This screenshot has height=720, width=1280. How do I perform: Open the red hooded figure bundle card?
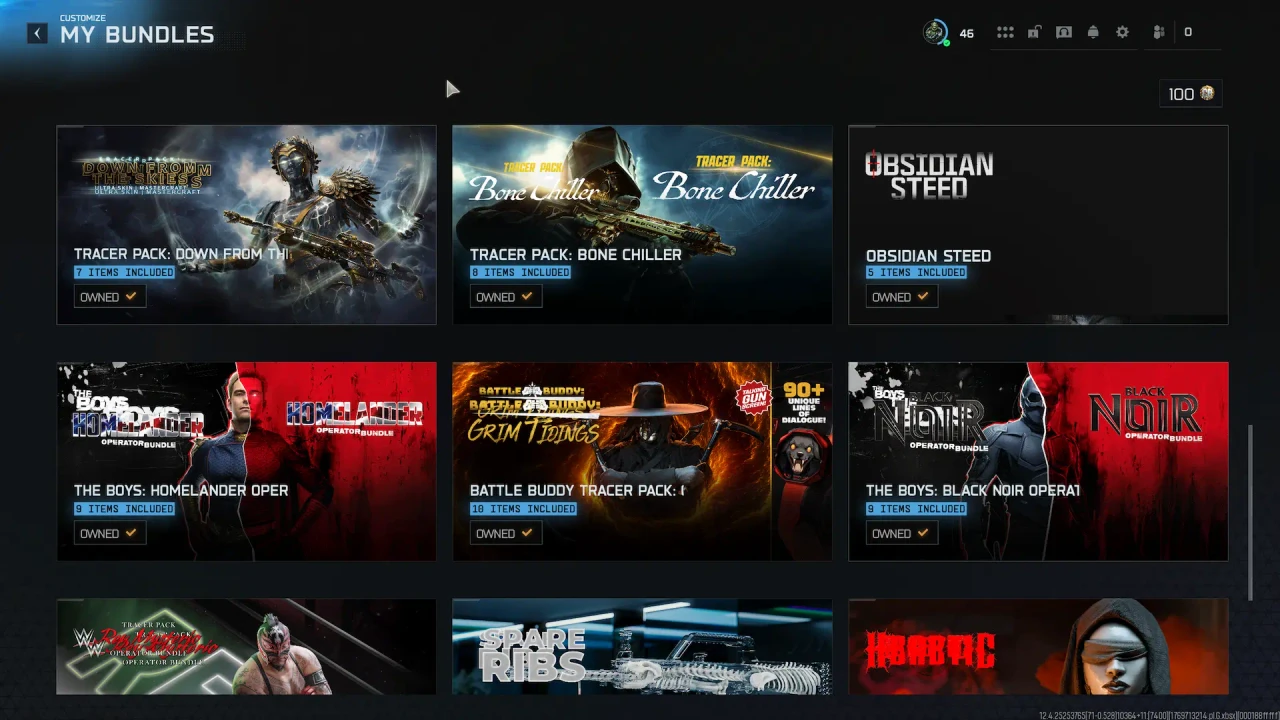1038,646
